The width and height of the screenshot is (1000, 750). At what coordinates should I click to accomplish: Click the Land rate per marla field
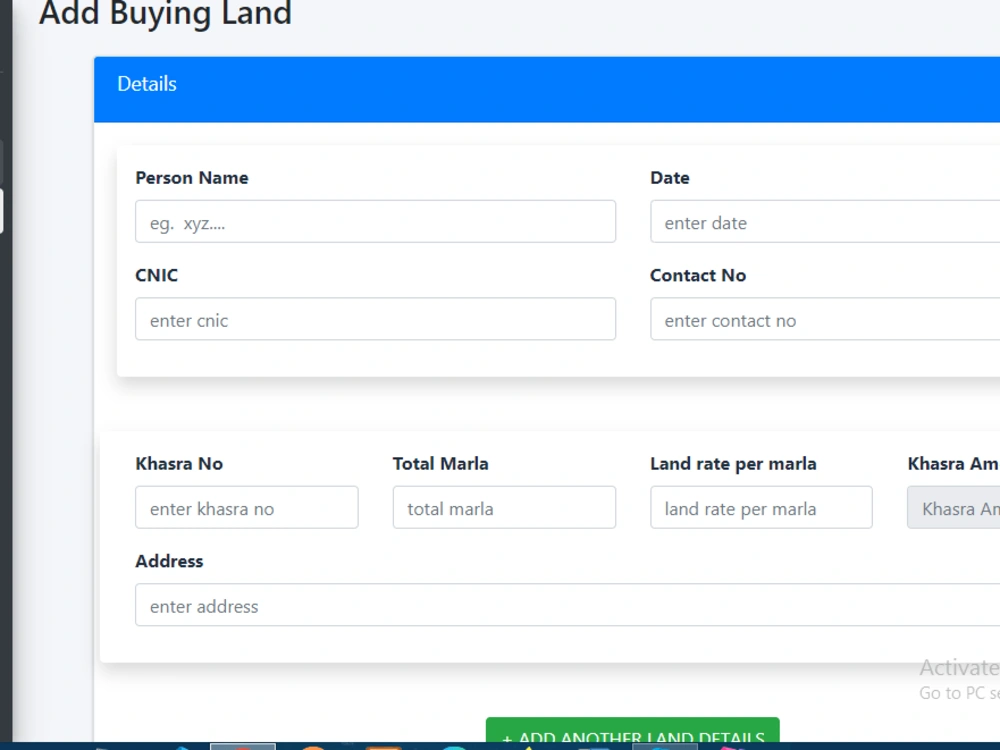(761, 508)
